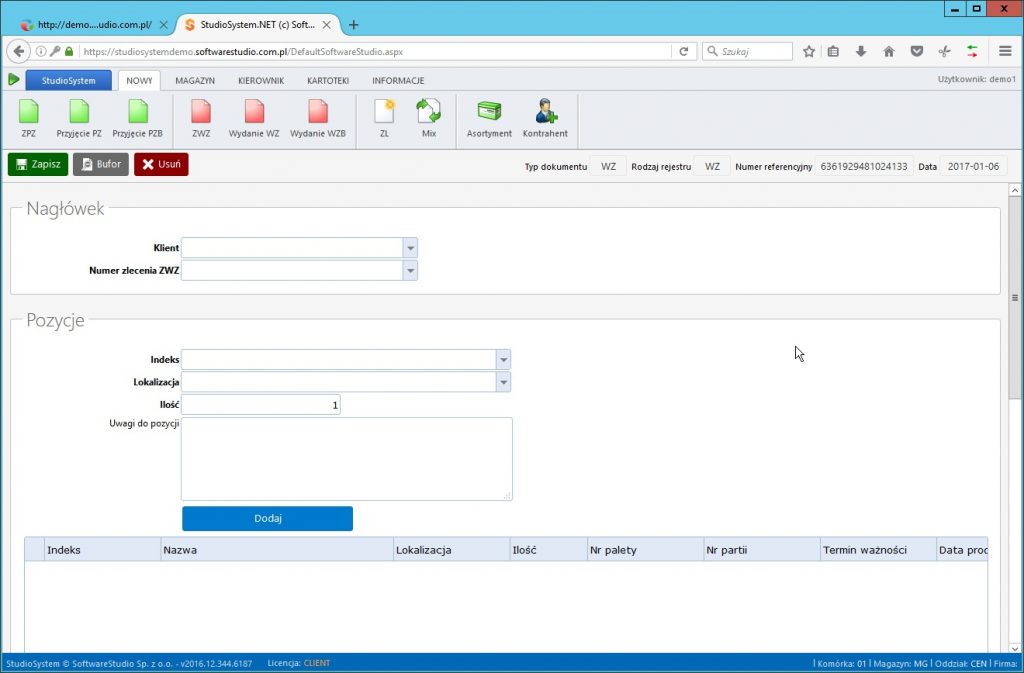
Task: Open the Asortyment icon
Action: click(489, 111)
